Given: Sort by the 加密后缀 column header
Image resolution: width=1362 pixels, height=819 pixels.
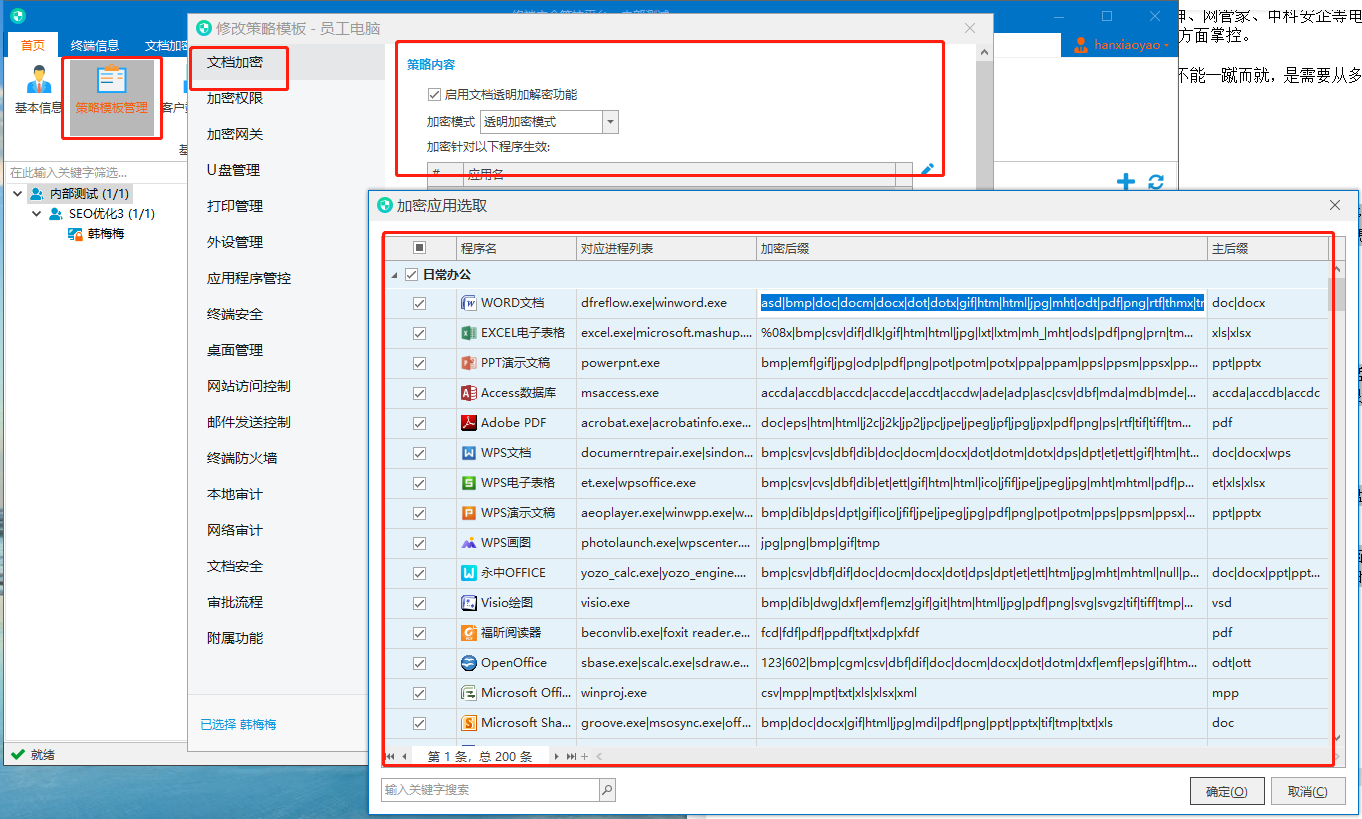Looking at the screenshot, I should pyautogui.click(x=982, y=248).
